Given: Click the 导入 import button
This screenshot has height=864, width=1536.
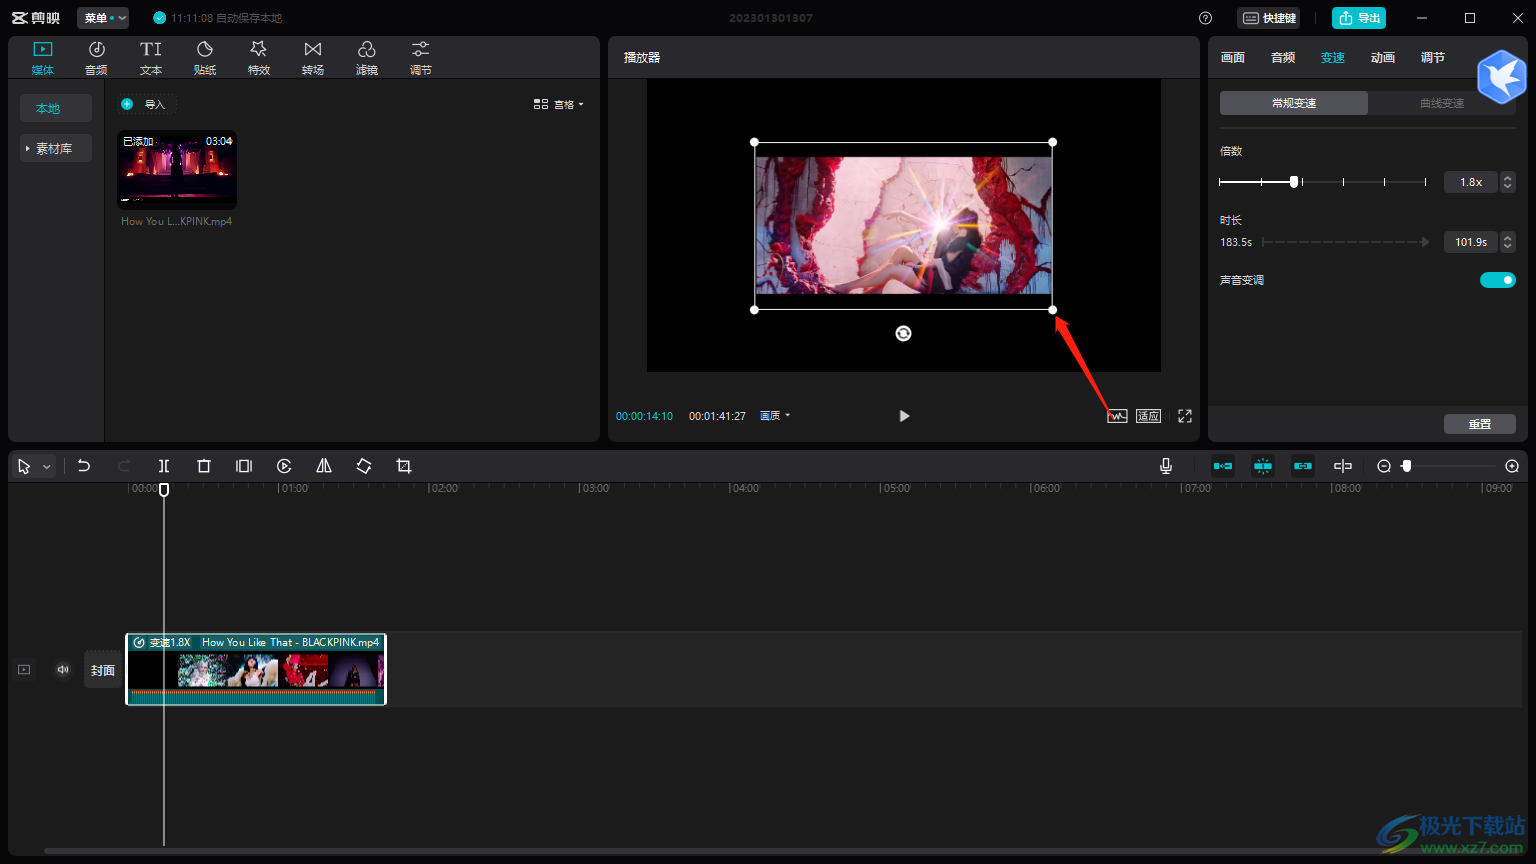Looking at the screenshot, I should tap(147, 104).
